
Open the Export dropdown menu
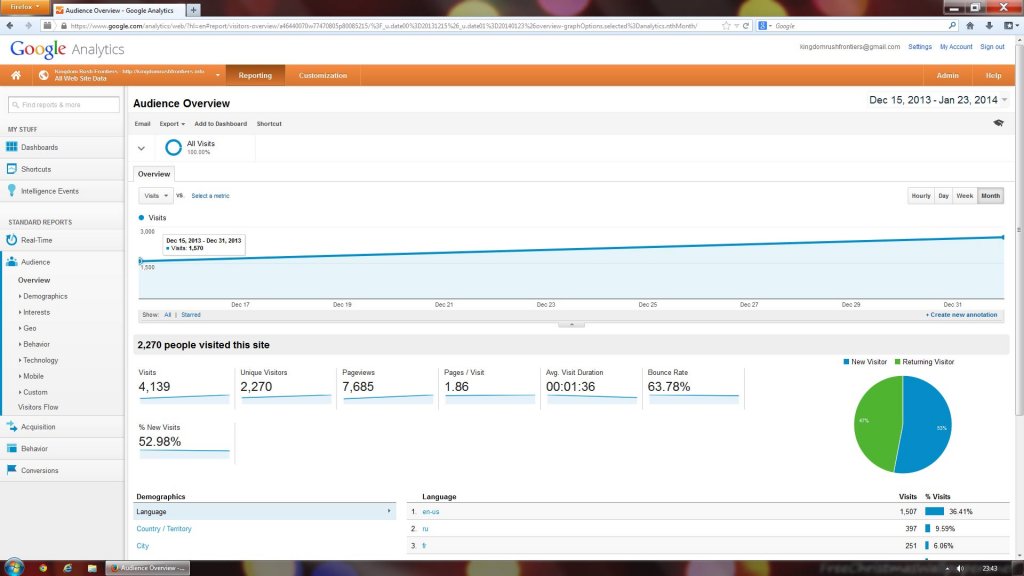172,123
